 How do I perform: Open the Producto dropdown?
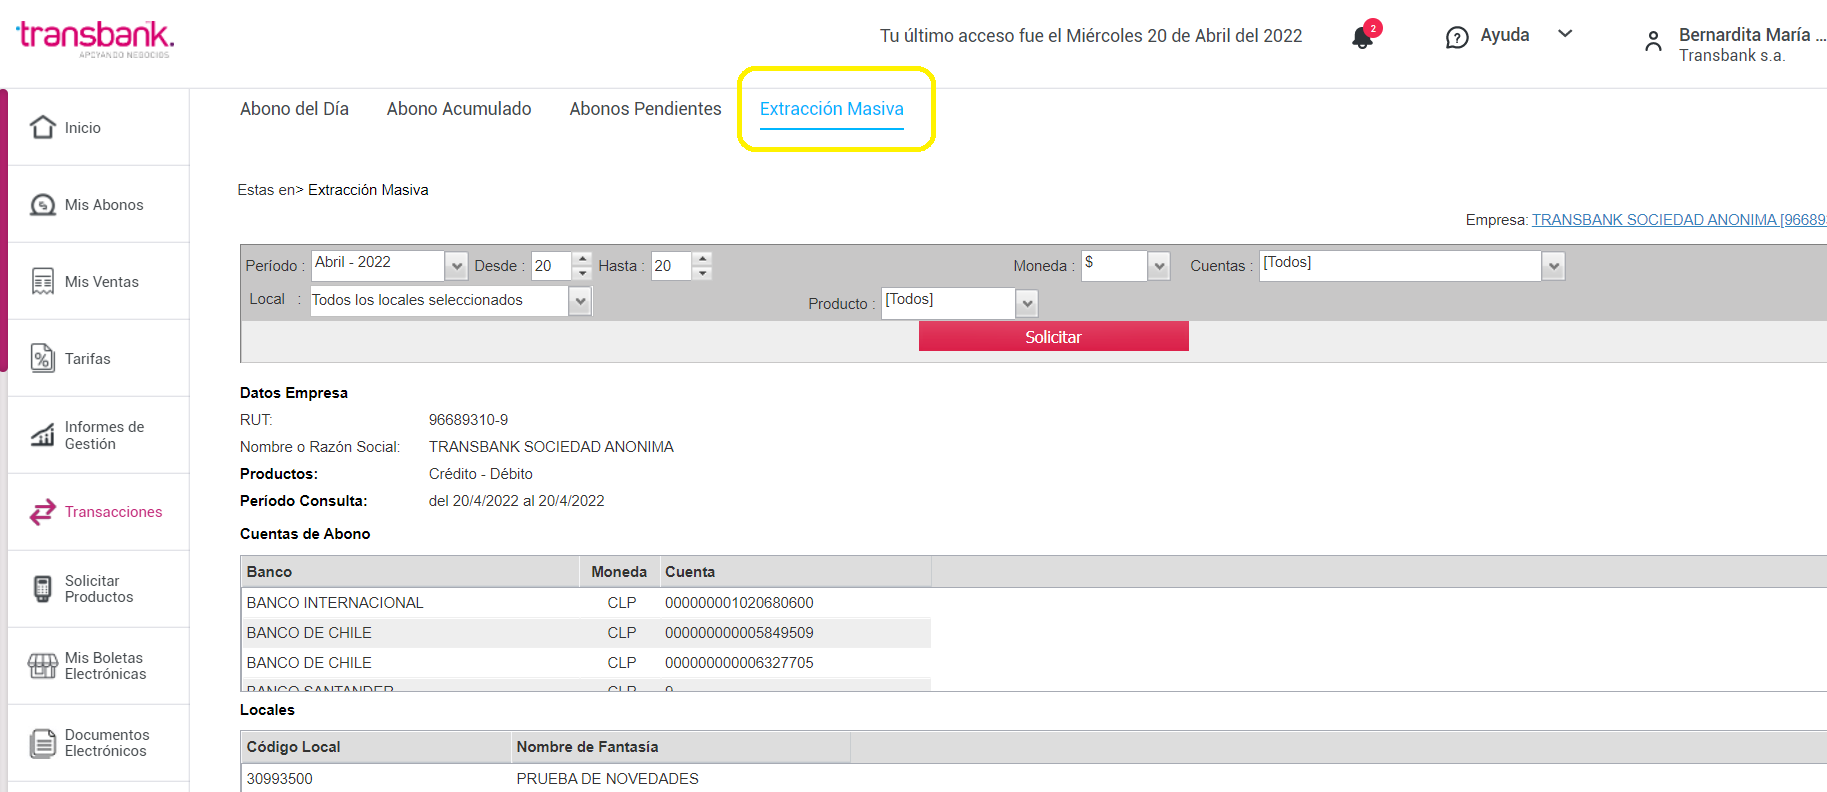(x=1027, y=303)
